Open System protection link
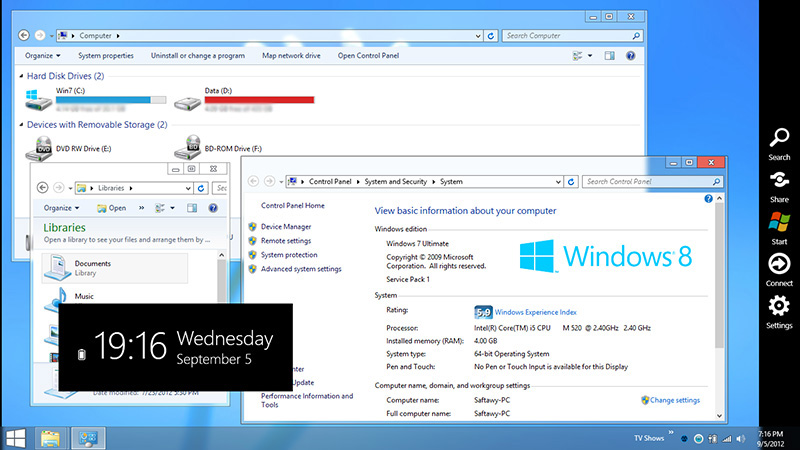 tap(289, 255)
